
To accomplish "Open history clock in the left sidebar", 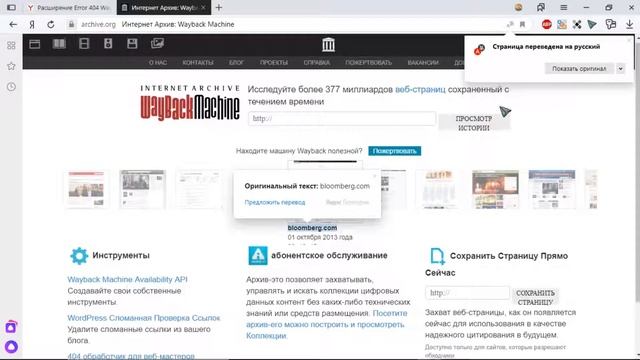I will pyautogui.click(x=11, y=87).
